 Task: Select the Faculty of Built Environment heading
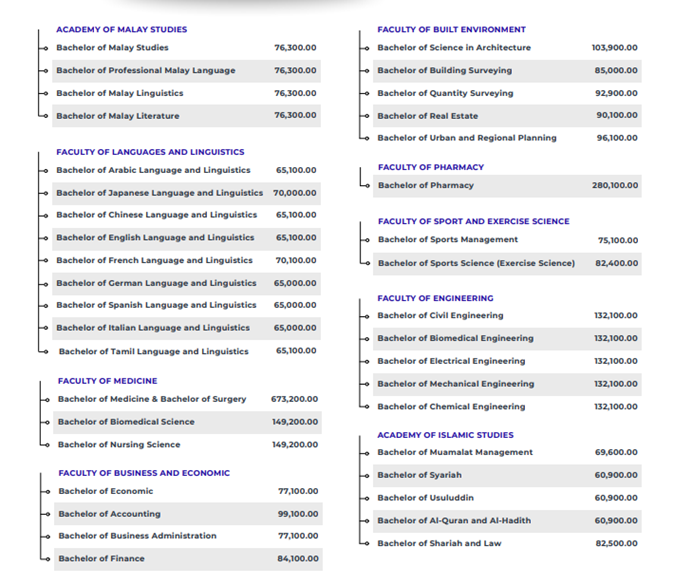pos(451,30)
